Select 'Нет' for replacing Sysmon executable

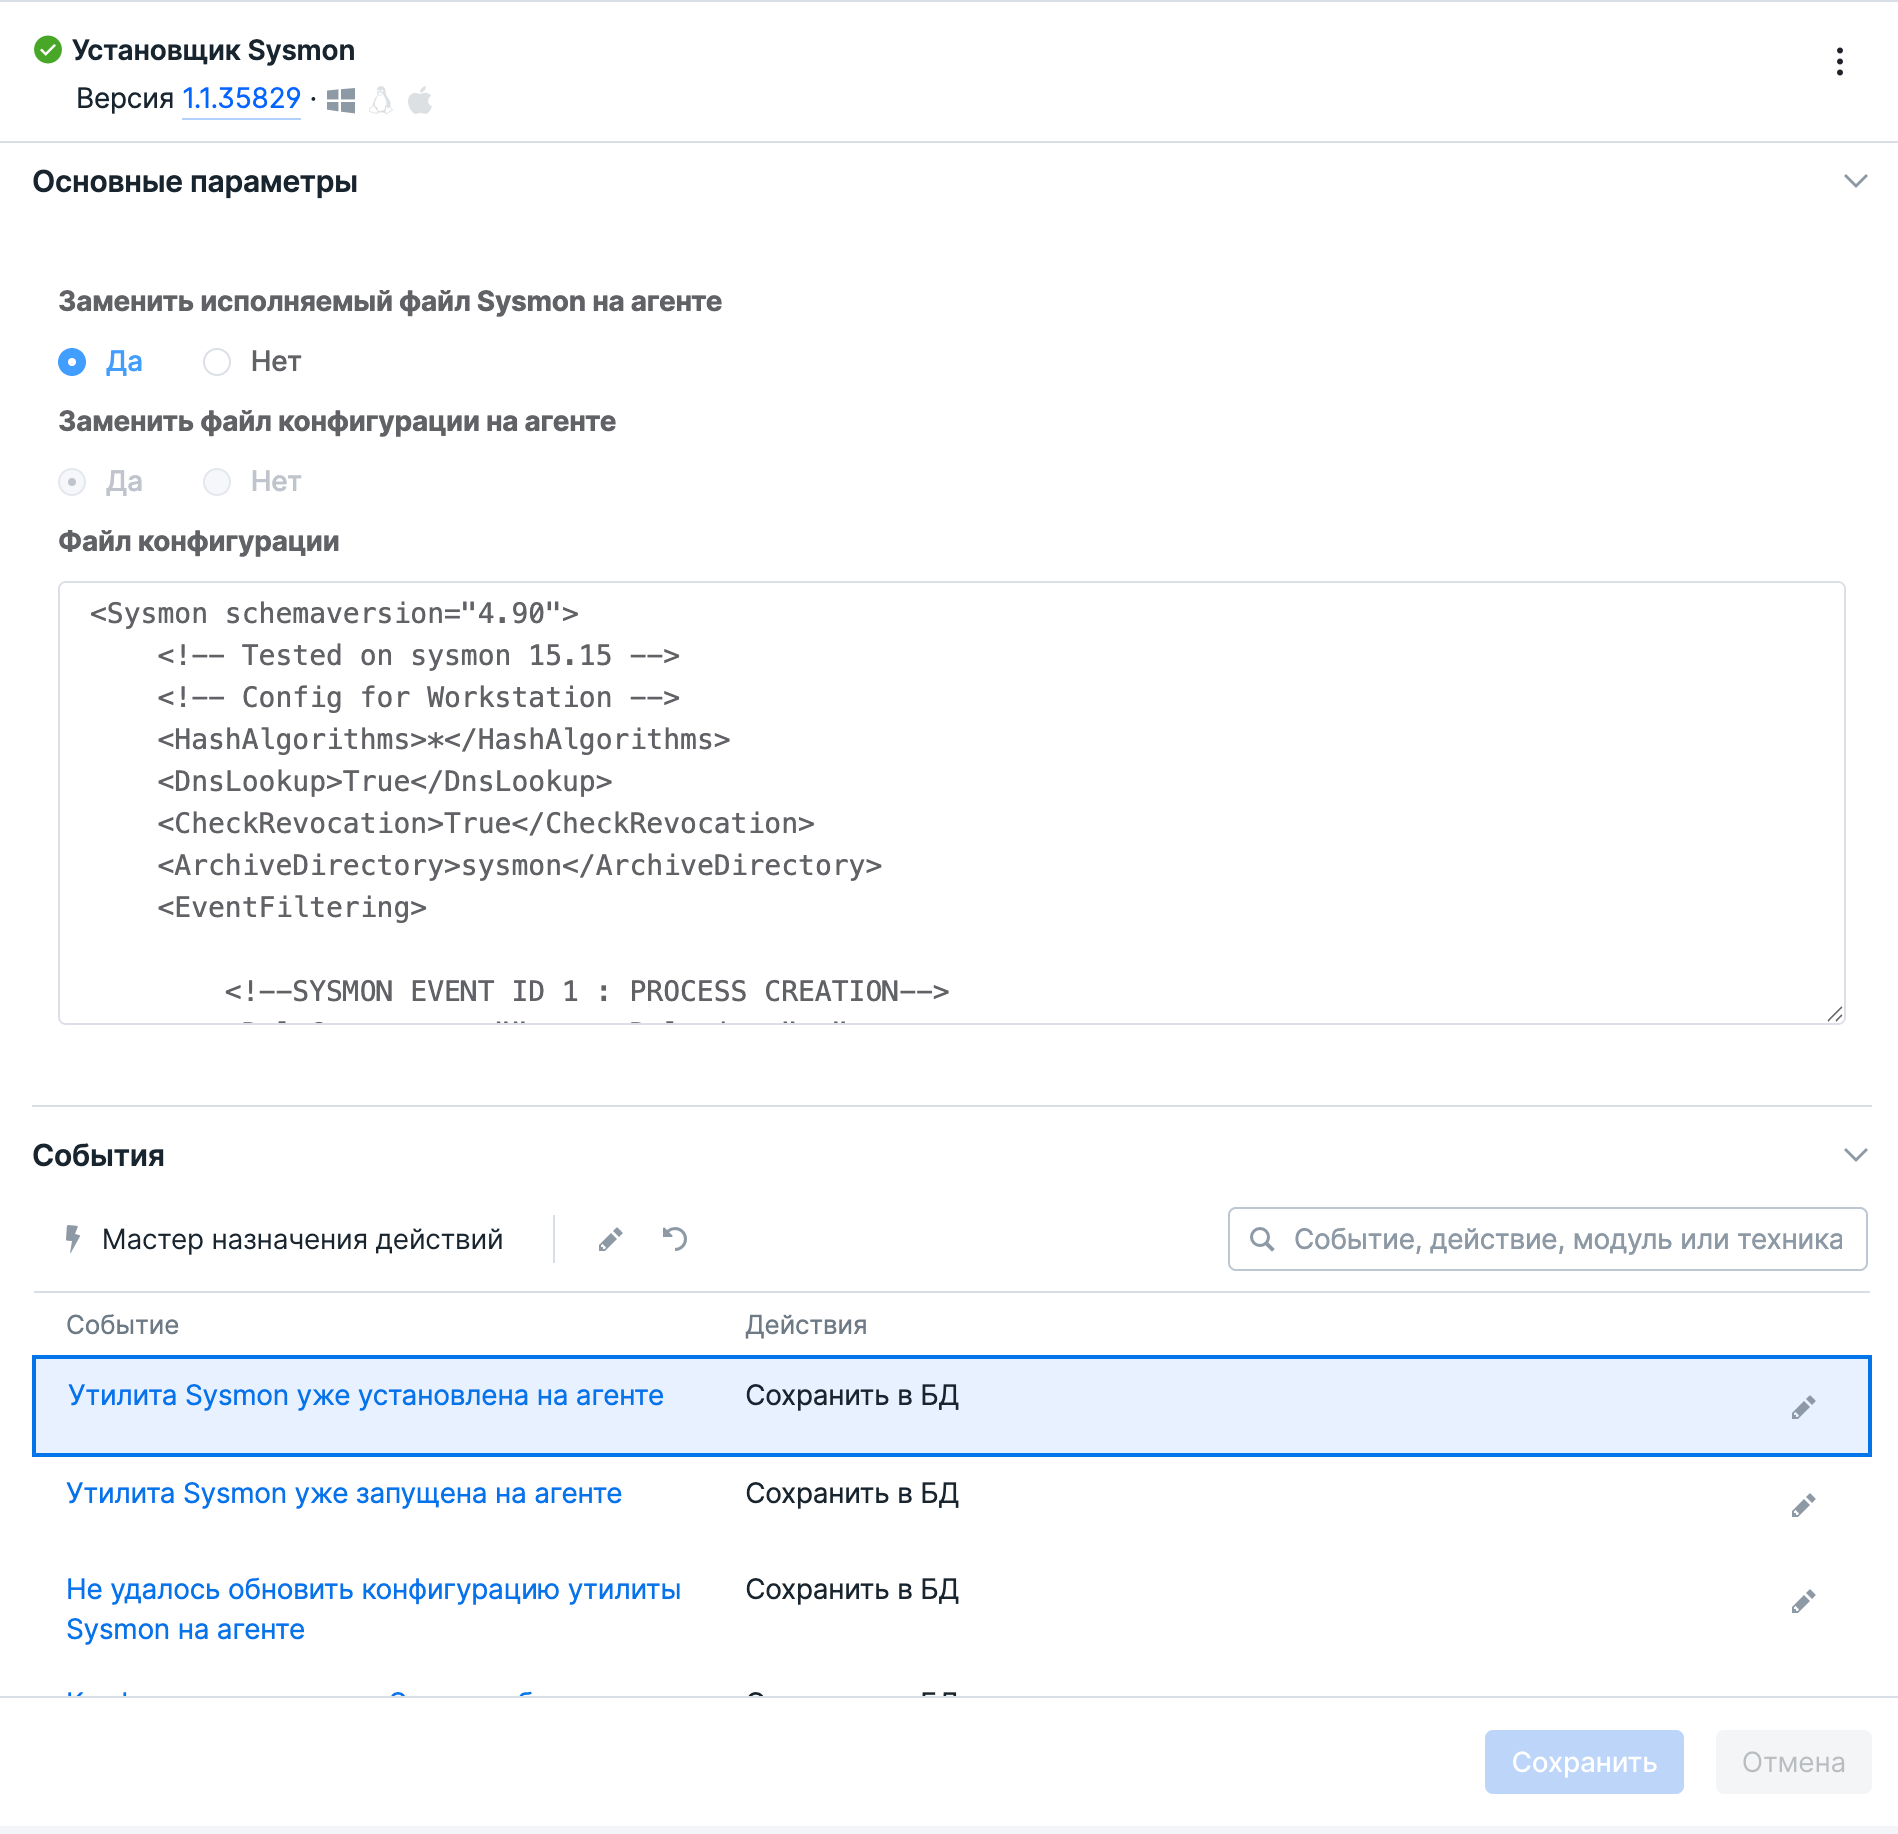click(x=217, y=362)
